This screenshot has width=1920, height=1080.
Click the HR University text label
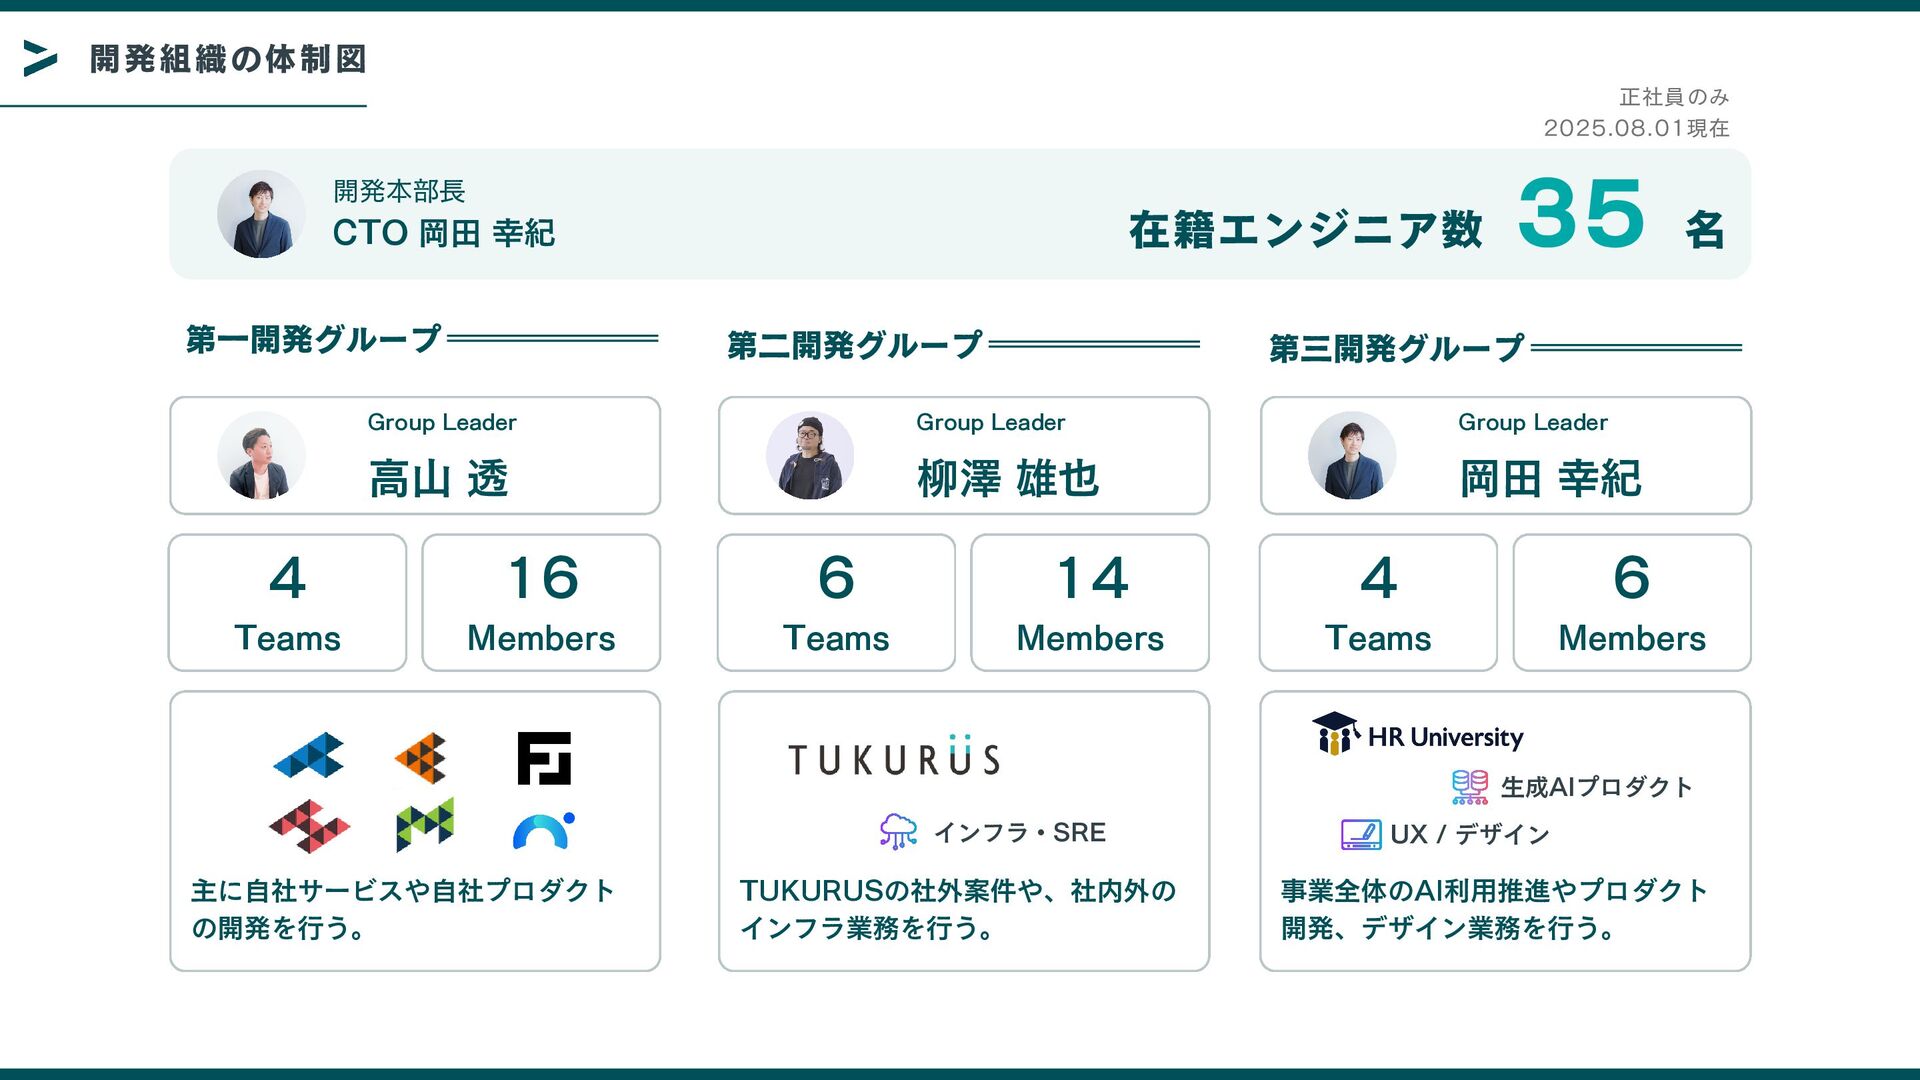tap(1446, 737)
